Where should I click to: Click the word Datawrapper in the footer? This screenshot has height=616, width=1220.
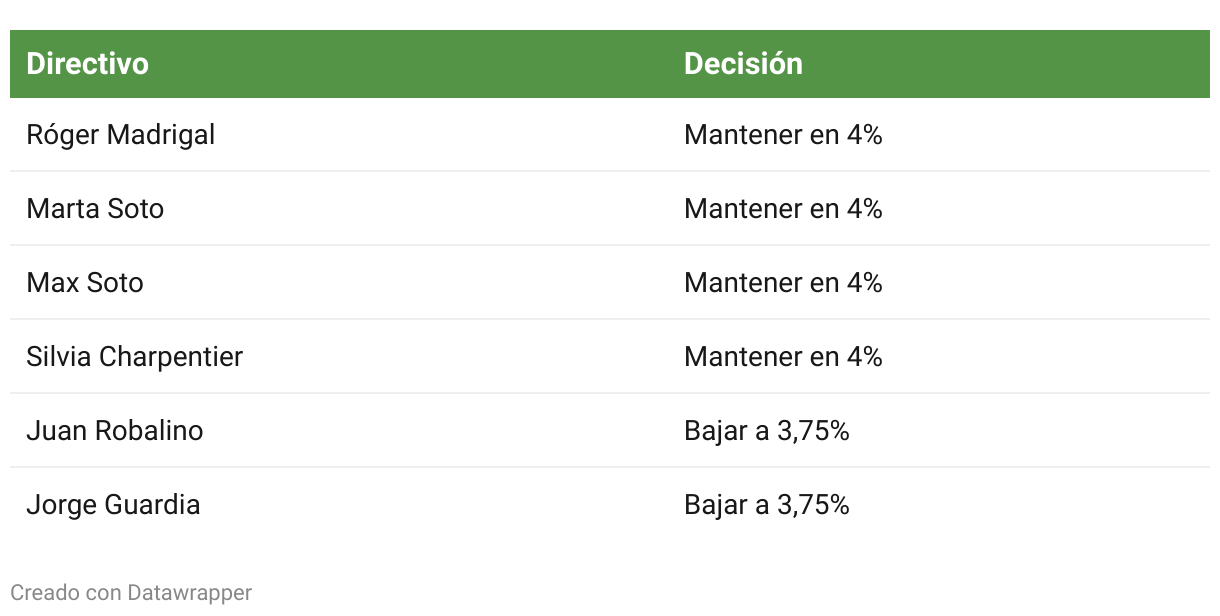(190, 593)
